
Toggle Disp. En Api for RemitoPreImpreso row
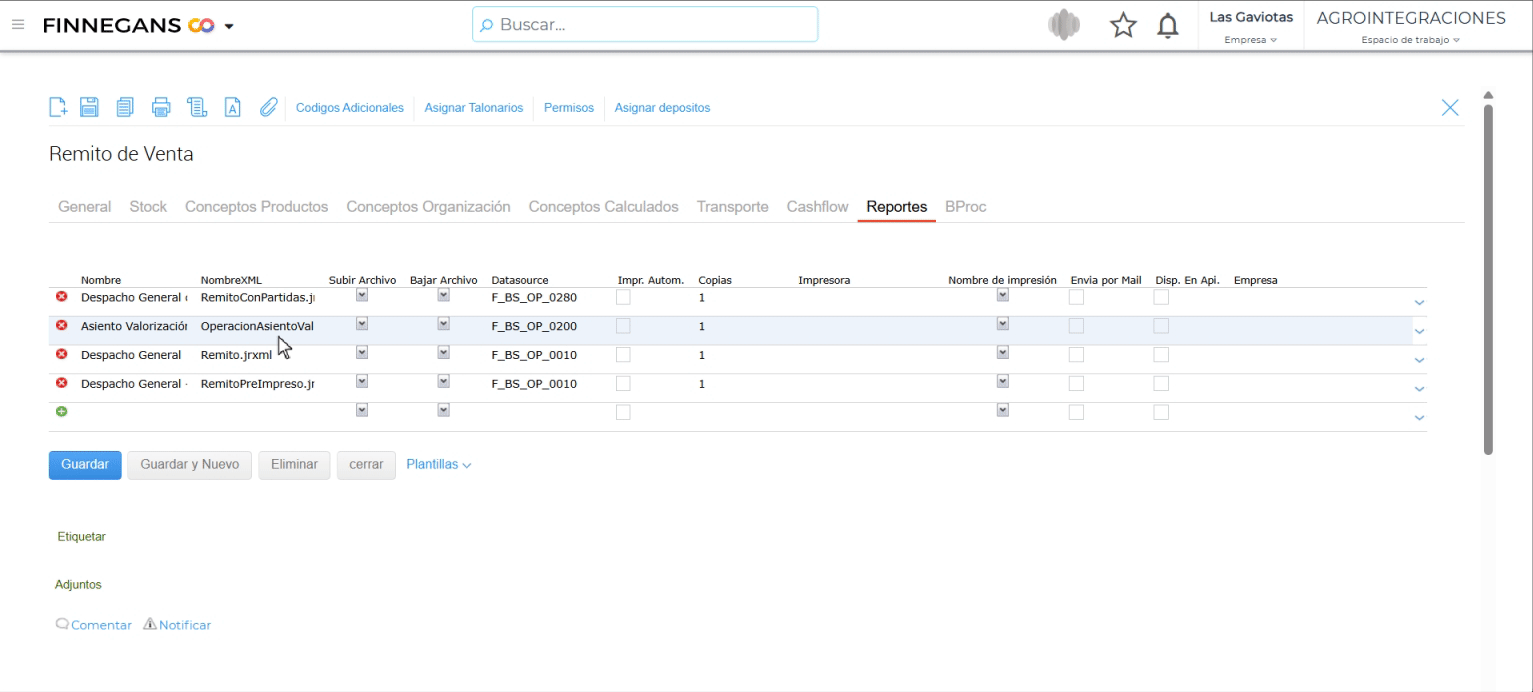coord(1161,383)
